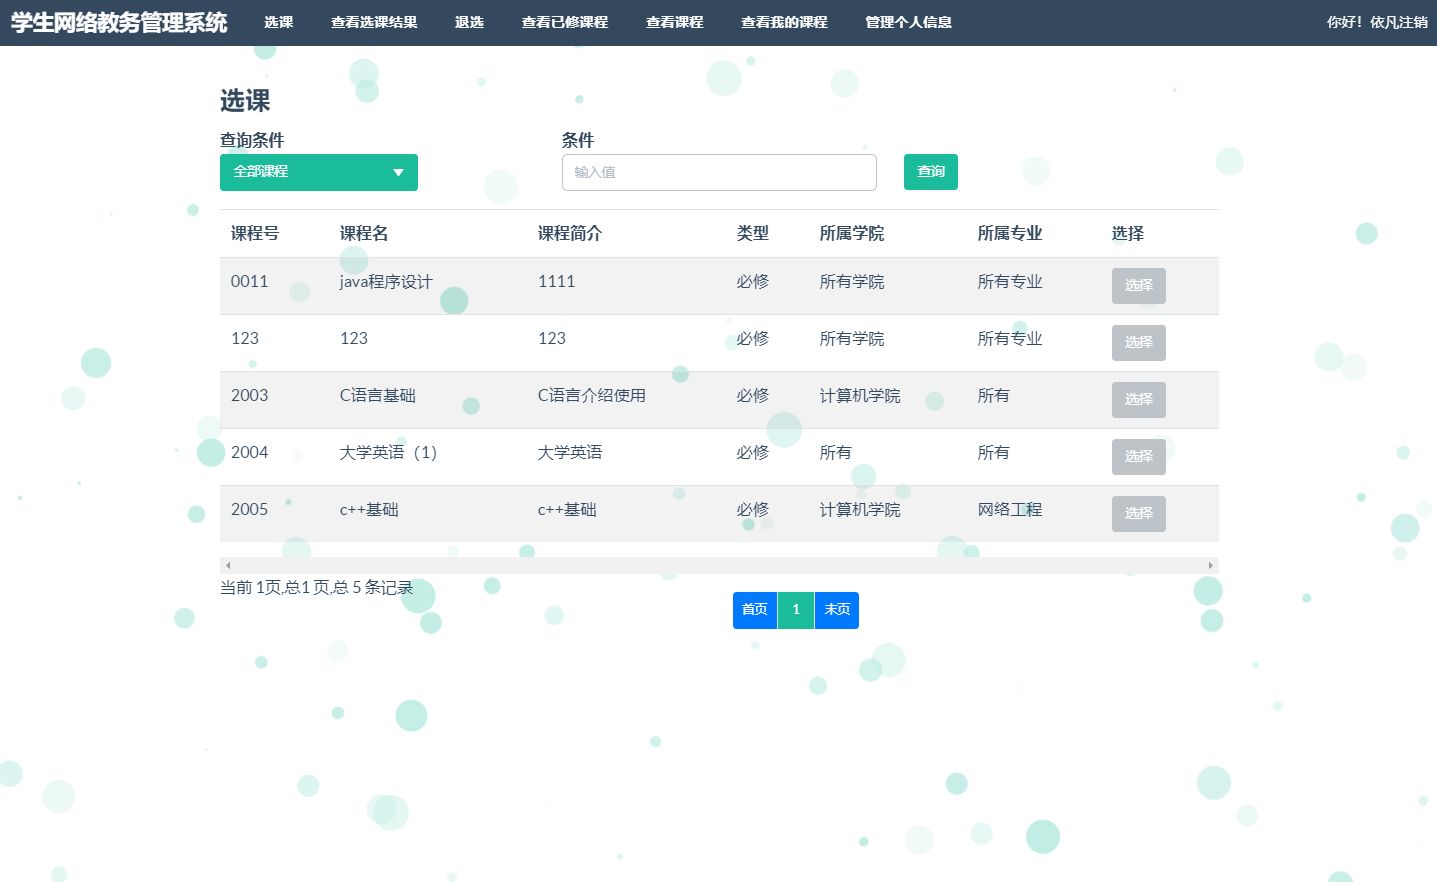Image resolution: width=1437 pixels, height=882 pixels.
Task: View 查看已修课程 in the top navigation
Action: click(564, 21)
